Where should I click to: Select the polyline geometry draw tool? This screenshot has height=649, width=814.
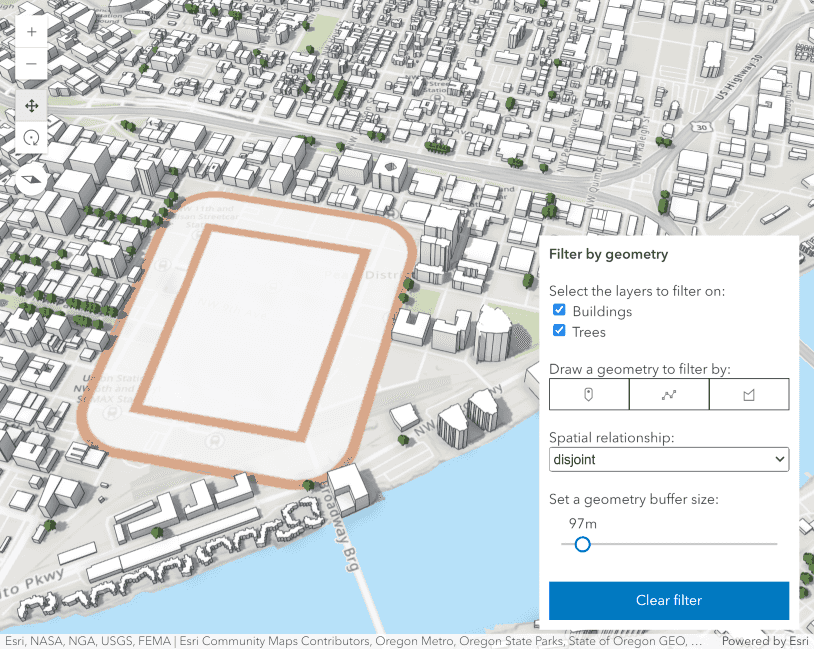[669, 395]
